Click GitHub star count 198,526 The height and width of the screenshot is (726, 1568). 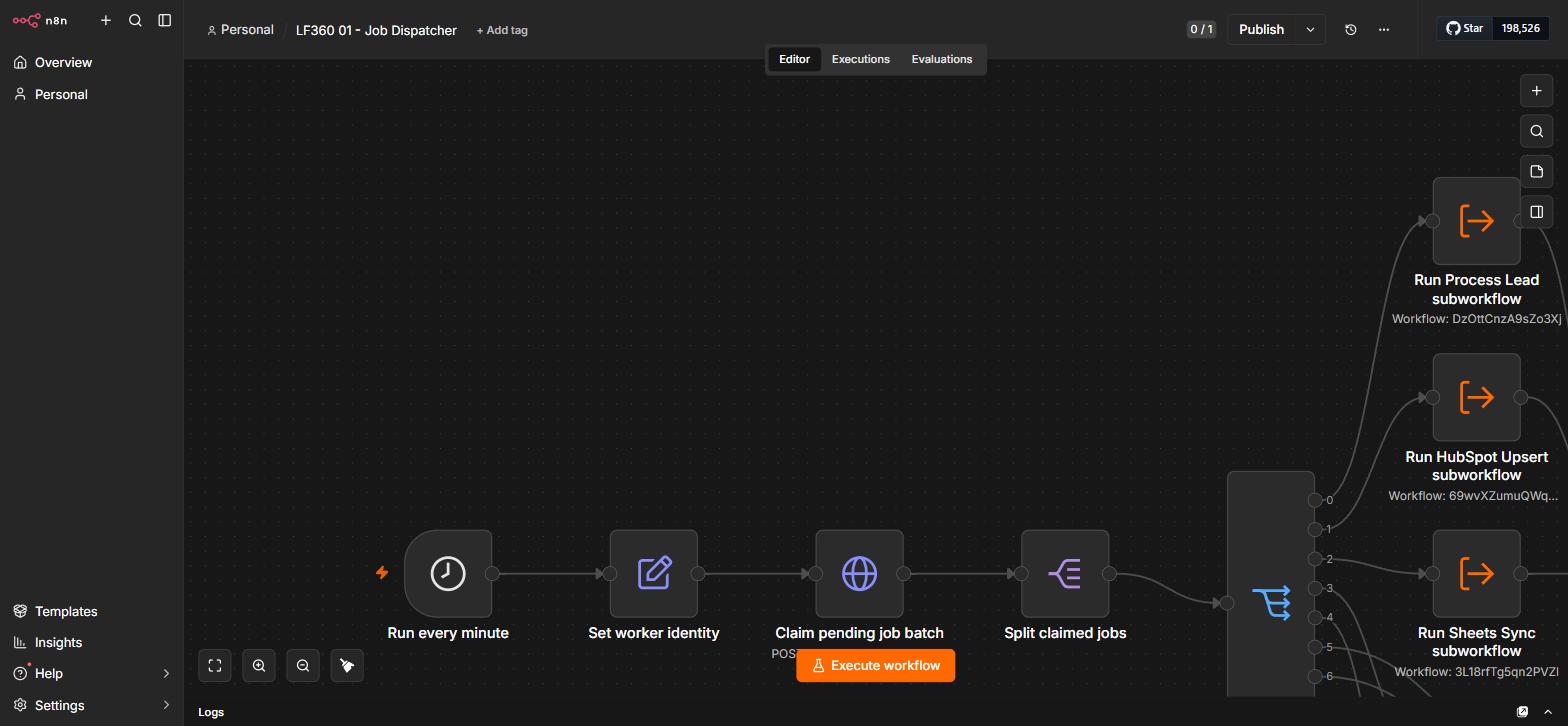pyautogui.click(x=1520, y=28)
